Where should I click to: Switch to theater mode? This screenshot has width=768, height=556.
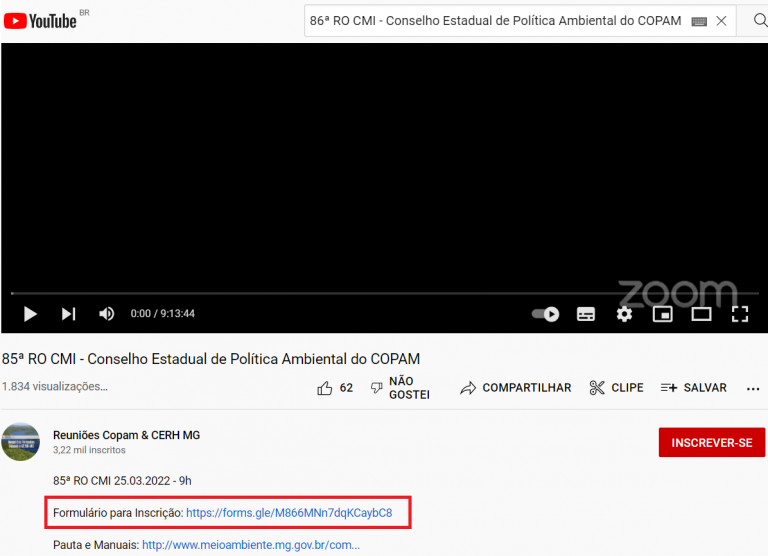701,314
